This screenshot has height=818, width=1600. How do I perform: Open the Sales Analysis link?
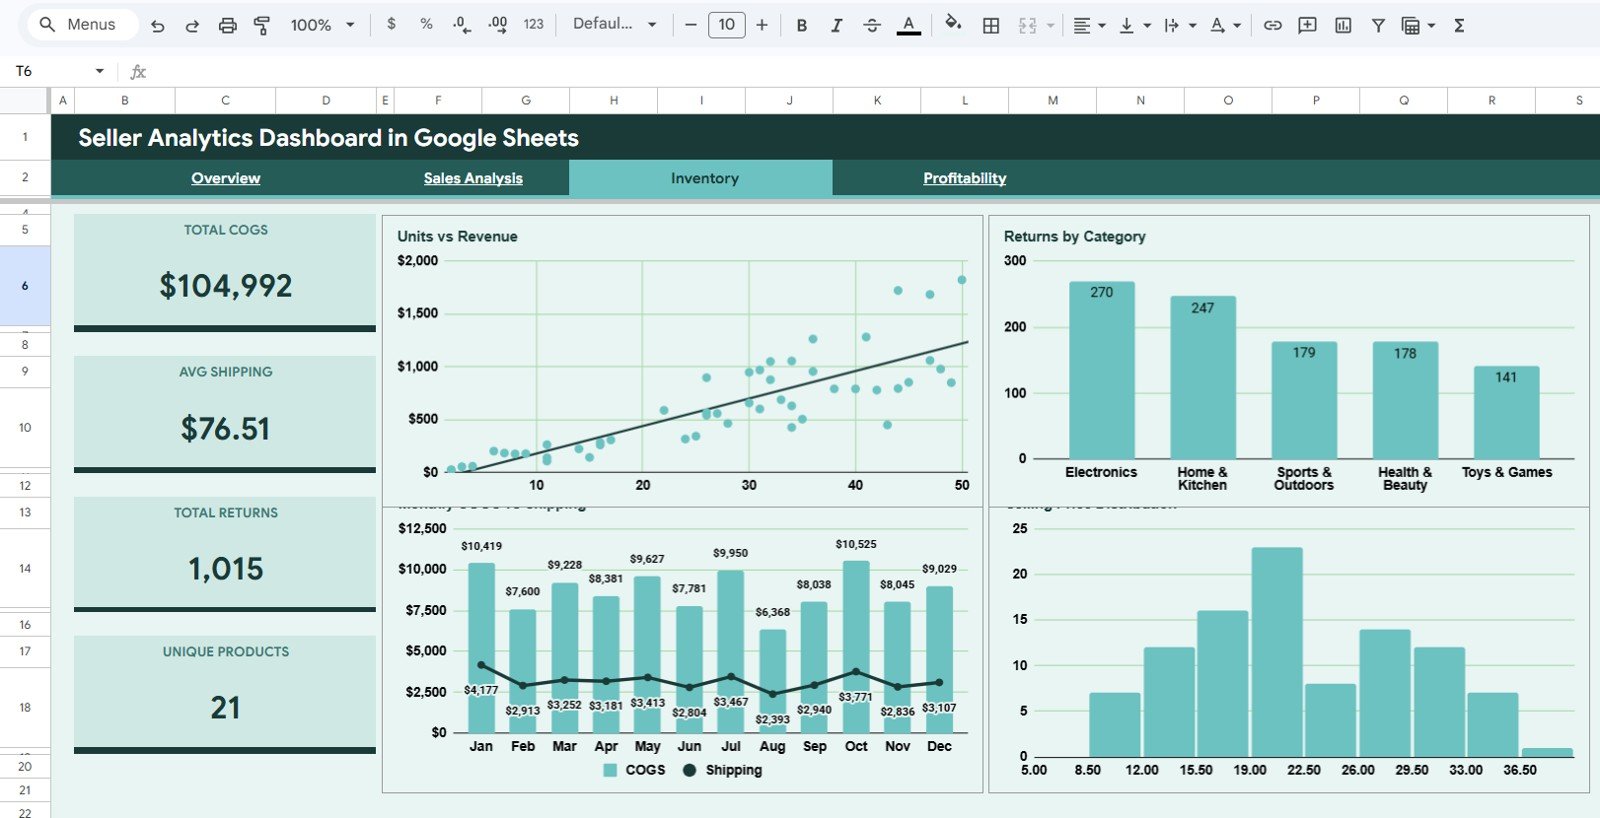point(473,178)
